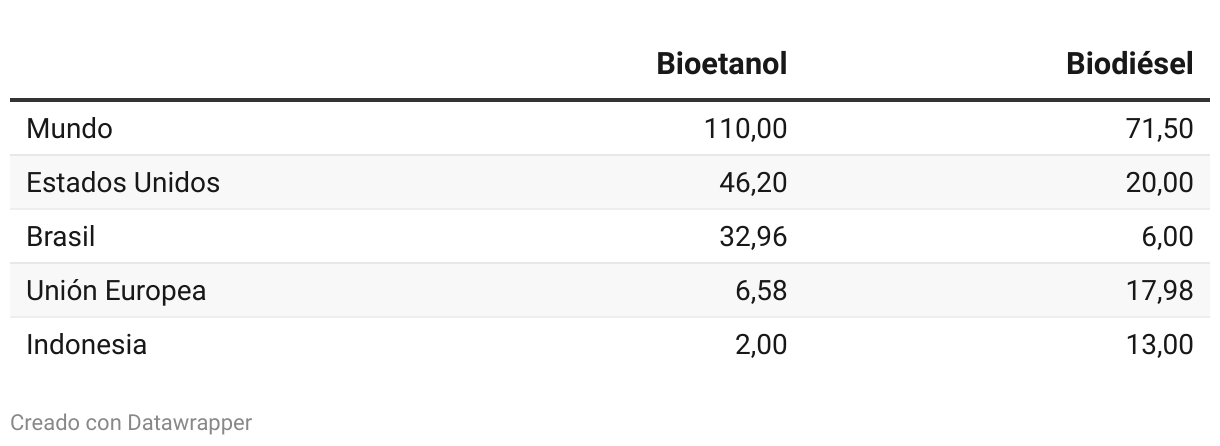
Task: Click the Brasil Bioetanol value 32,96
Action: coord(753,237)
